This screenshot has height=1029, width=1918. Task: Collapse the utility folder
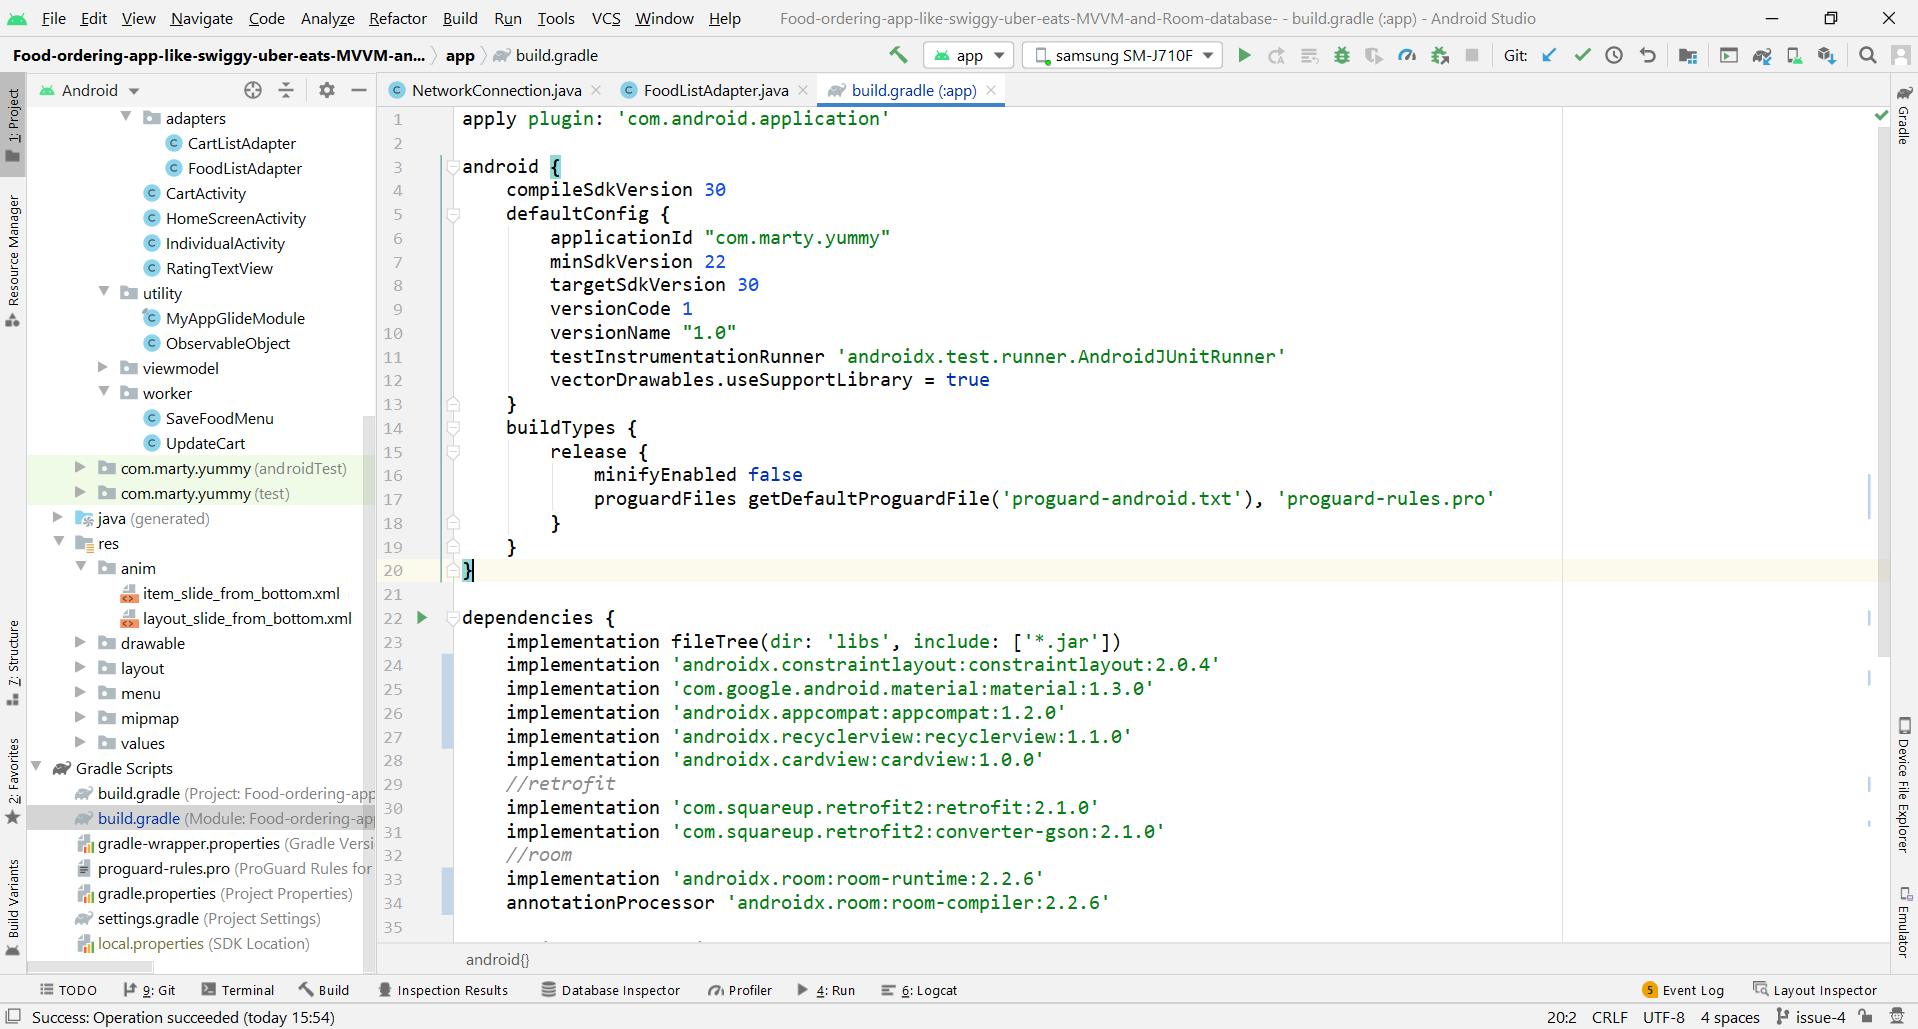tap(104, 292)
